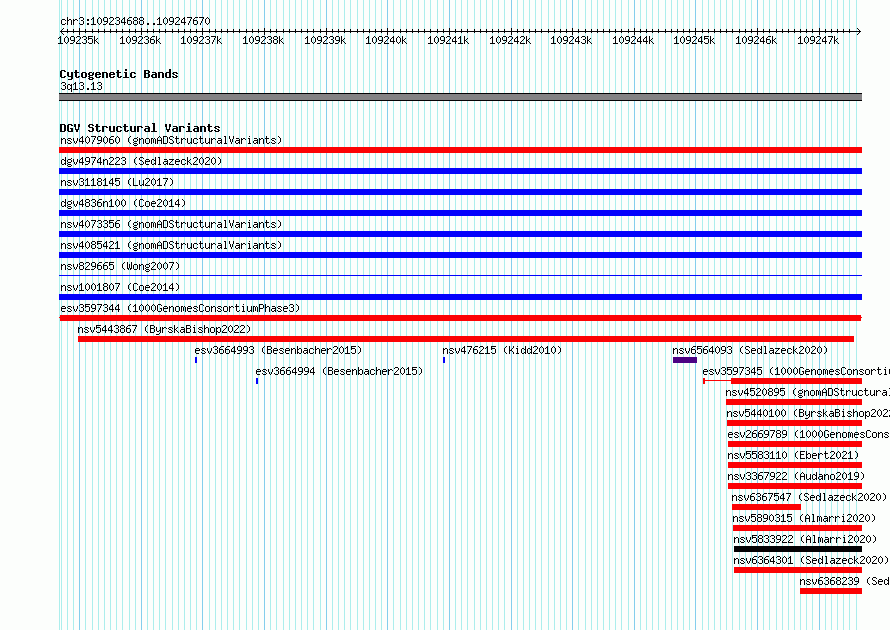
Task: Click the 109245k ruler tick label
Action: 694,40
